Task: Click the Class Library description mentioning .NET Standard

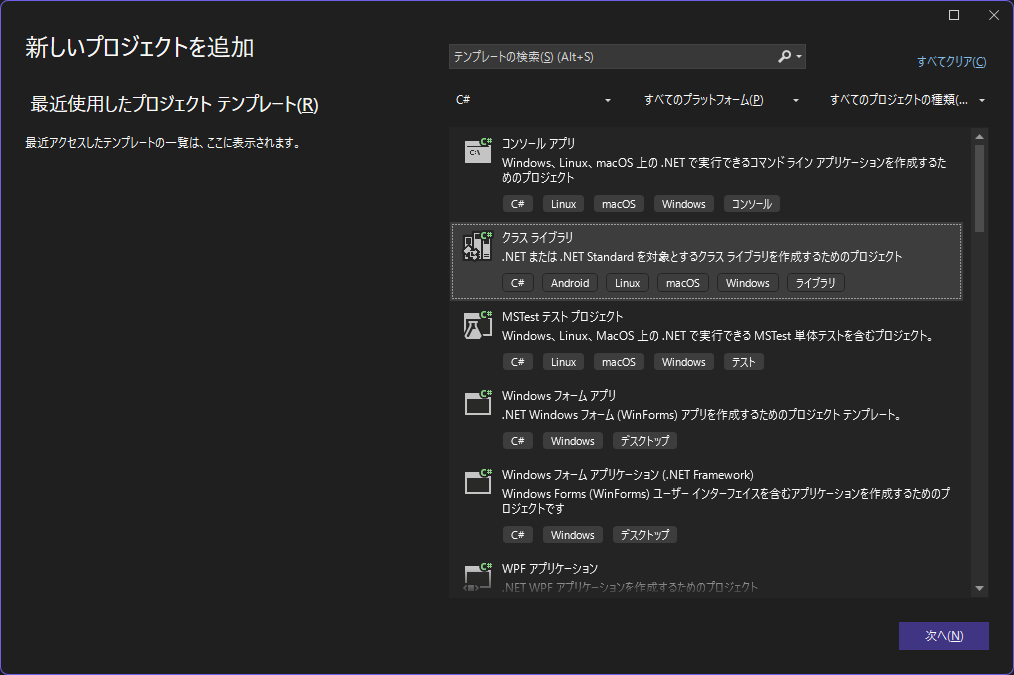Action: point(702,257)
